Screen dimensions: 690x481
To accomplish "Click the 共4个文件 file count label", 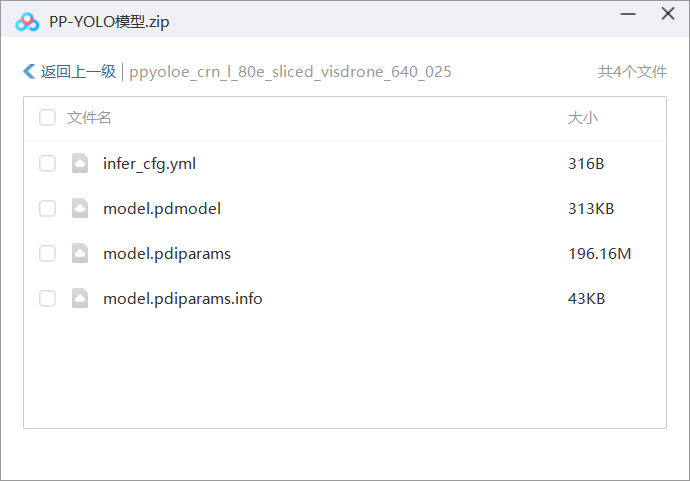I will pos(632,71).
